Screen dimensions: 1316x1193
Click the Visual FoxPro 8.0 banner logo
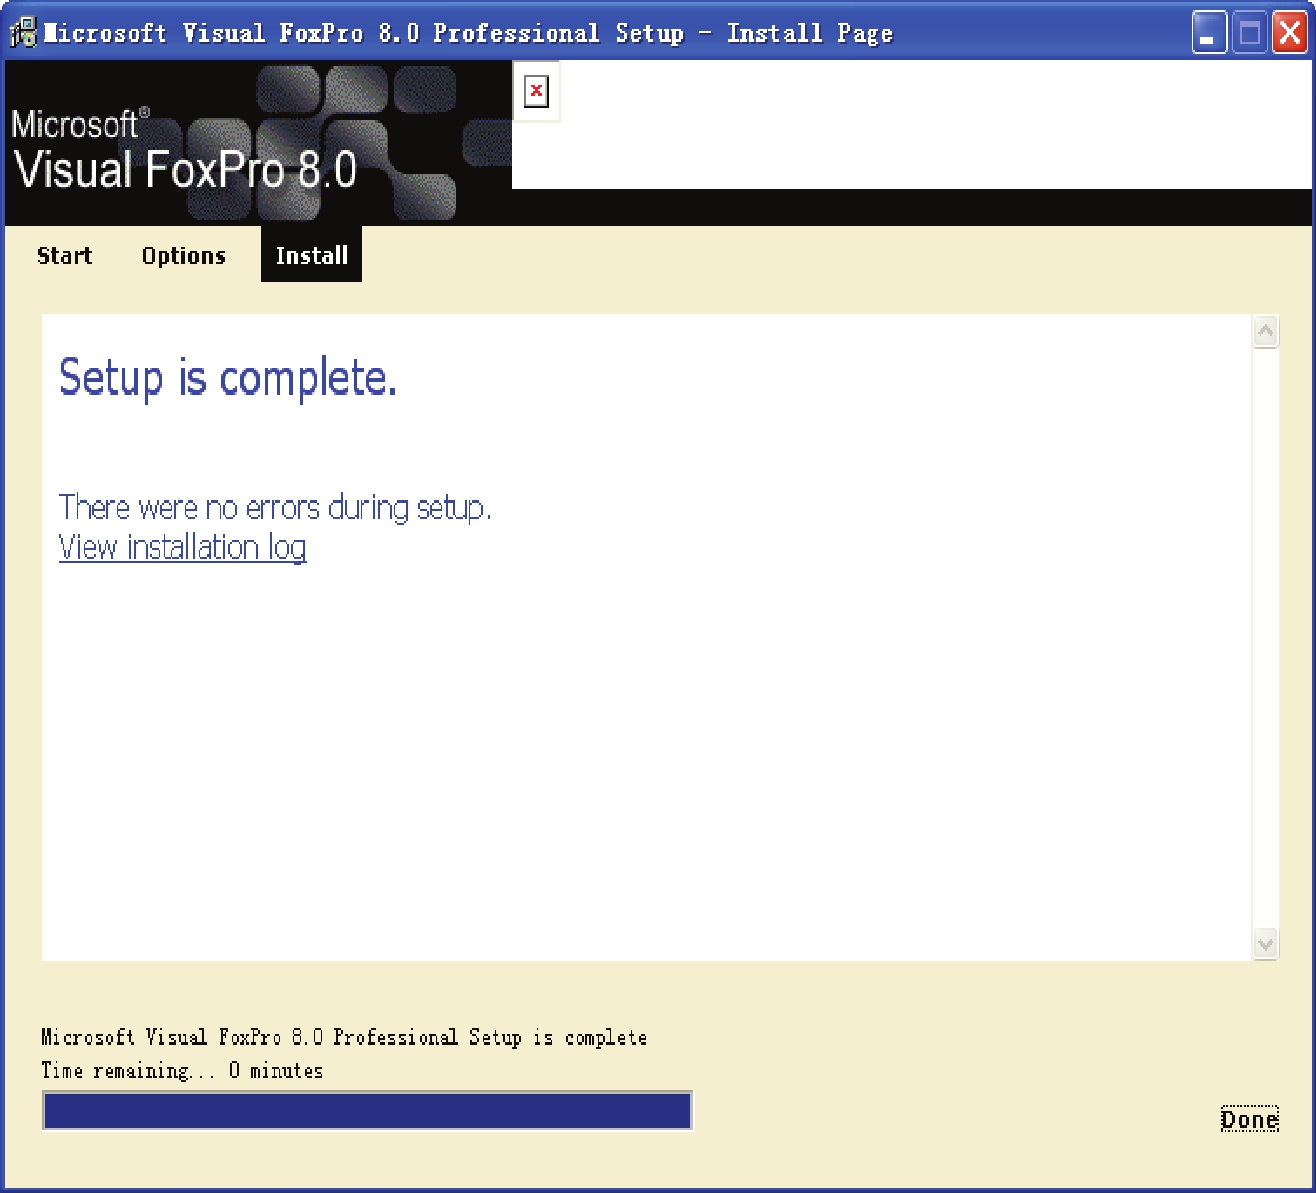pos(258,142)
